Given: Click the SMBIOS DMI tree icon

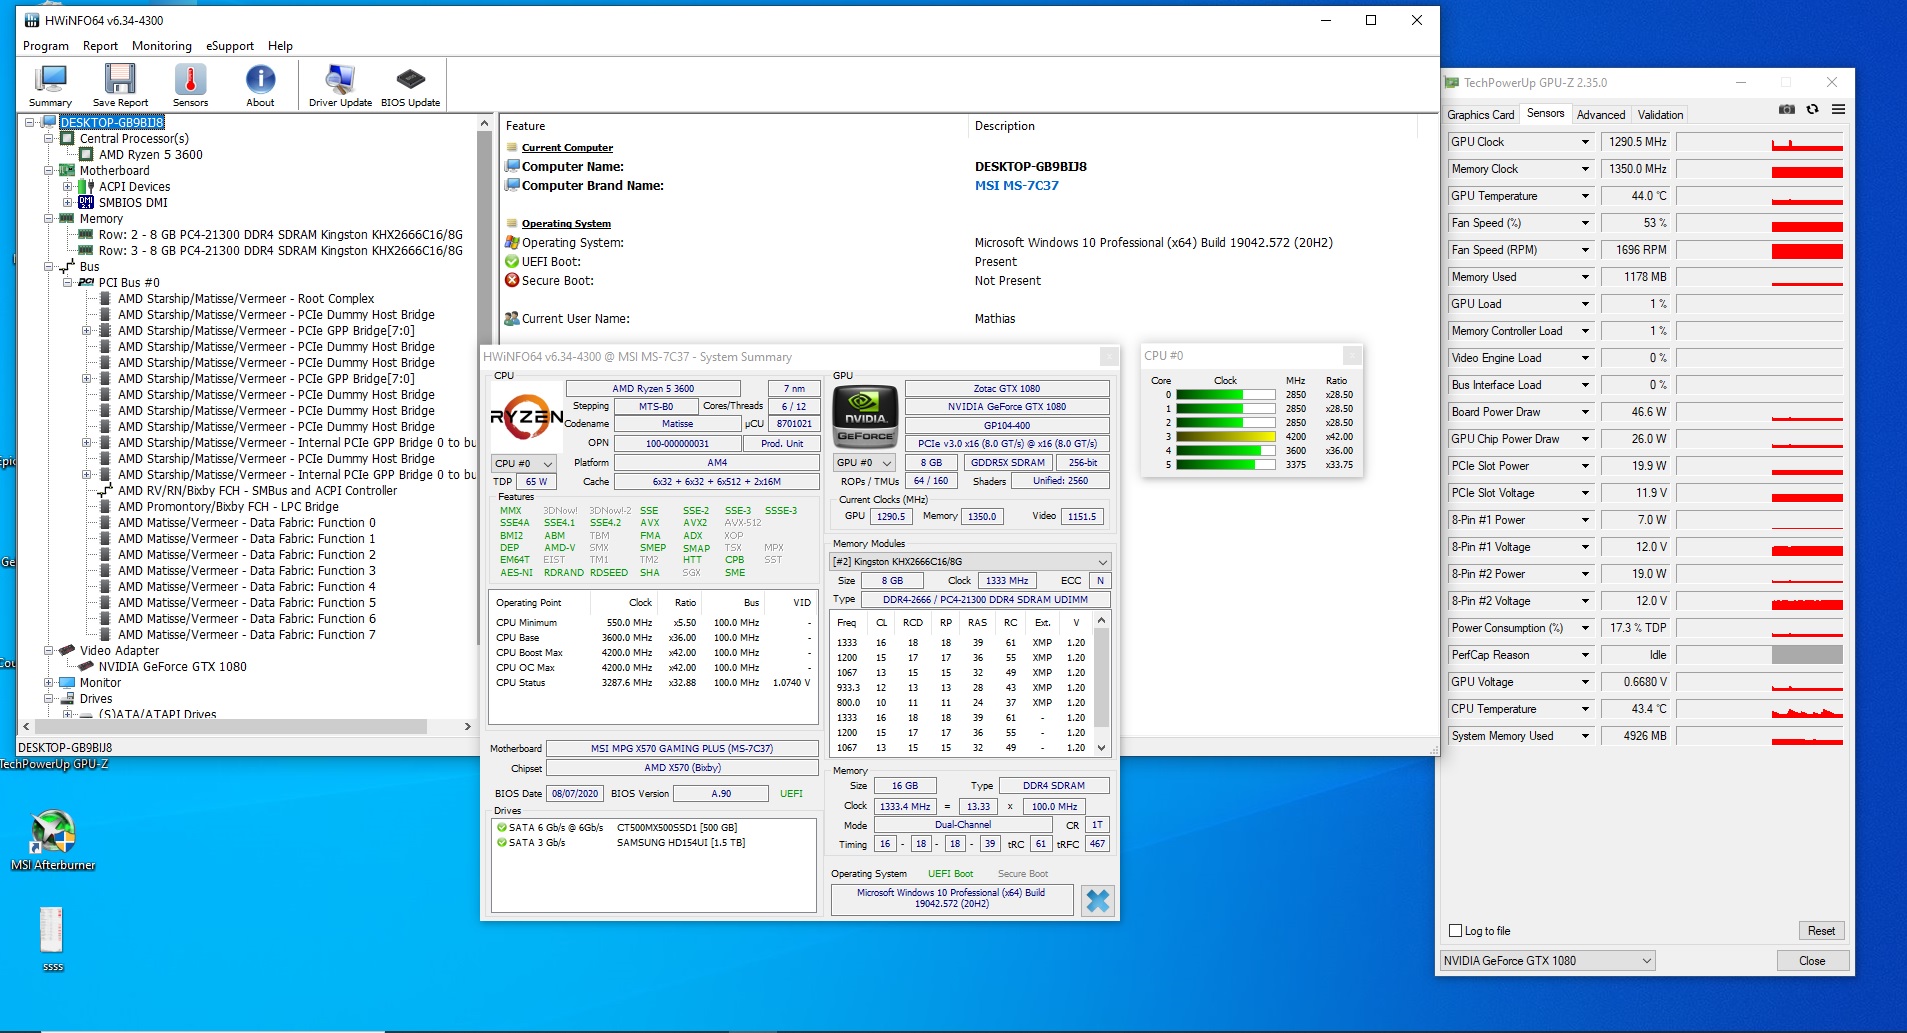Looking at the screenshot, I should (x=86, y=202).
